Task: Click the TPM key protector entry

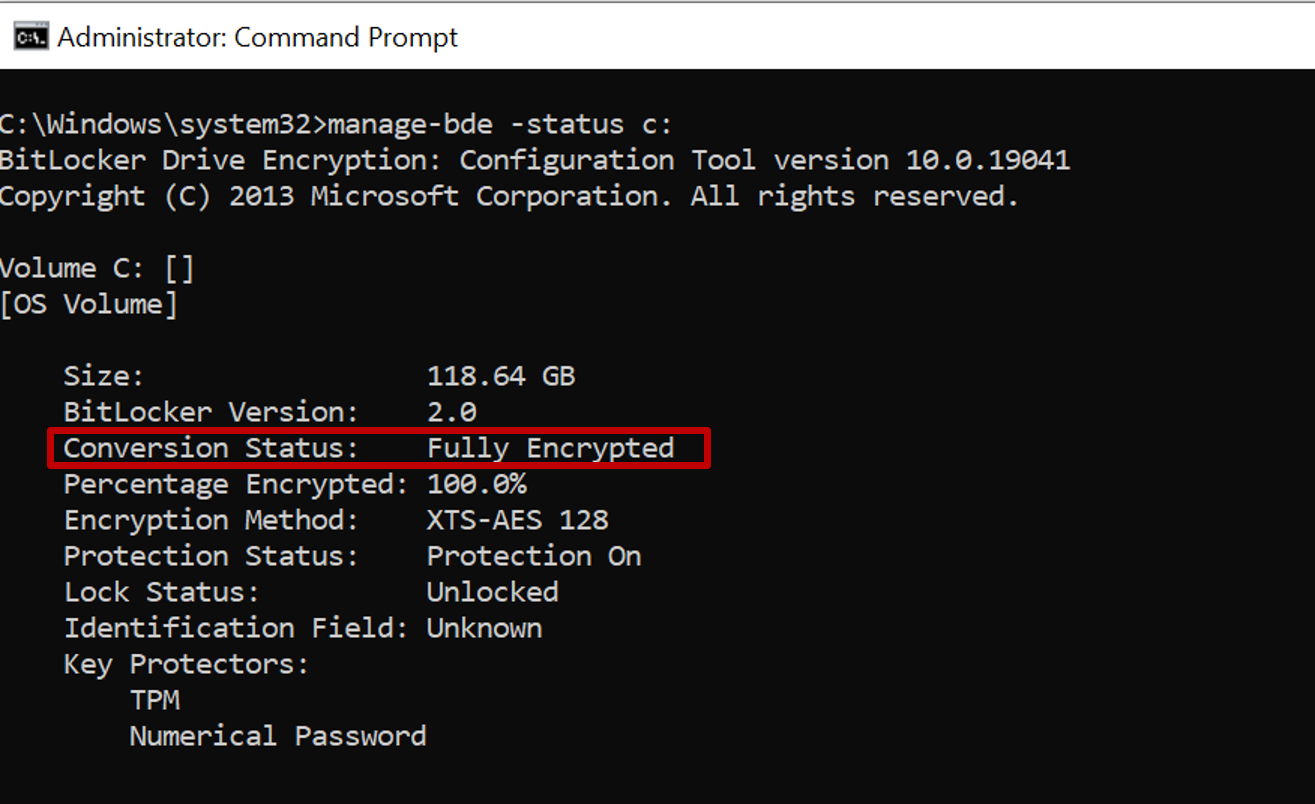Action: click(x=155, y=699)
